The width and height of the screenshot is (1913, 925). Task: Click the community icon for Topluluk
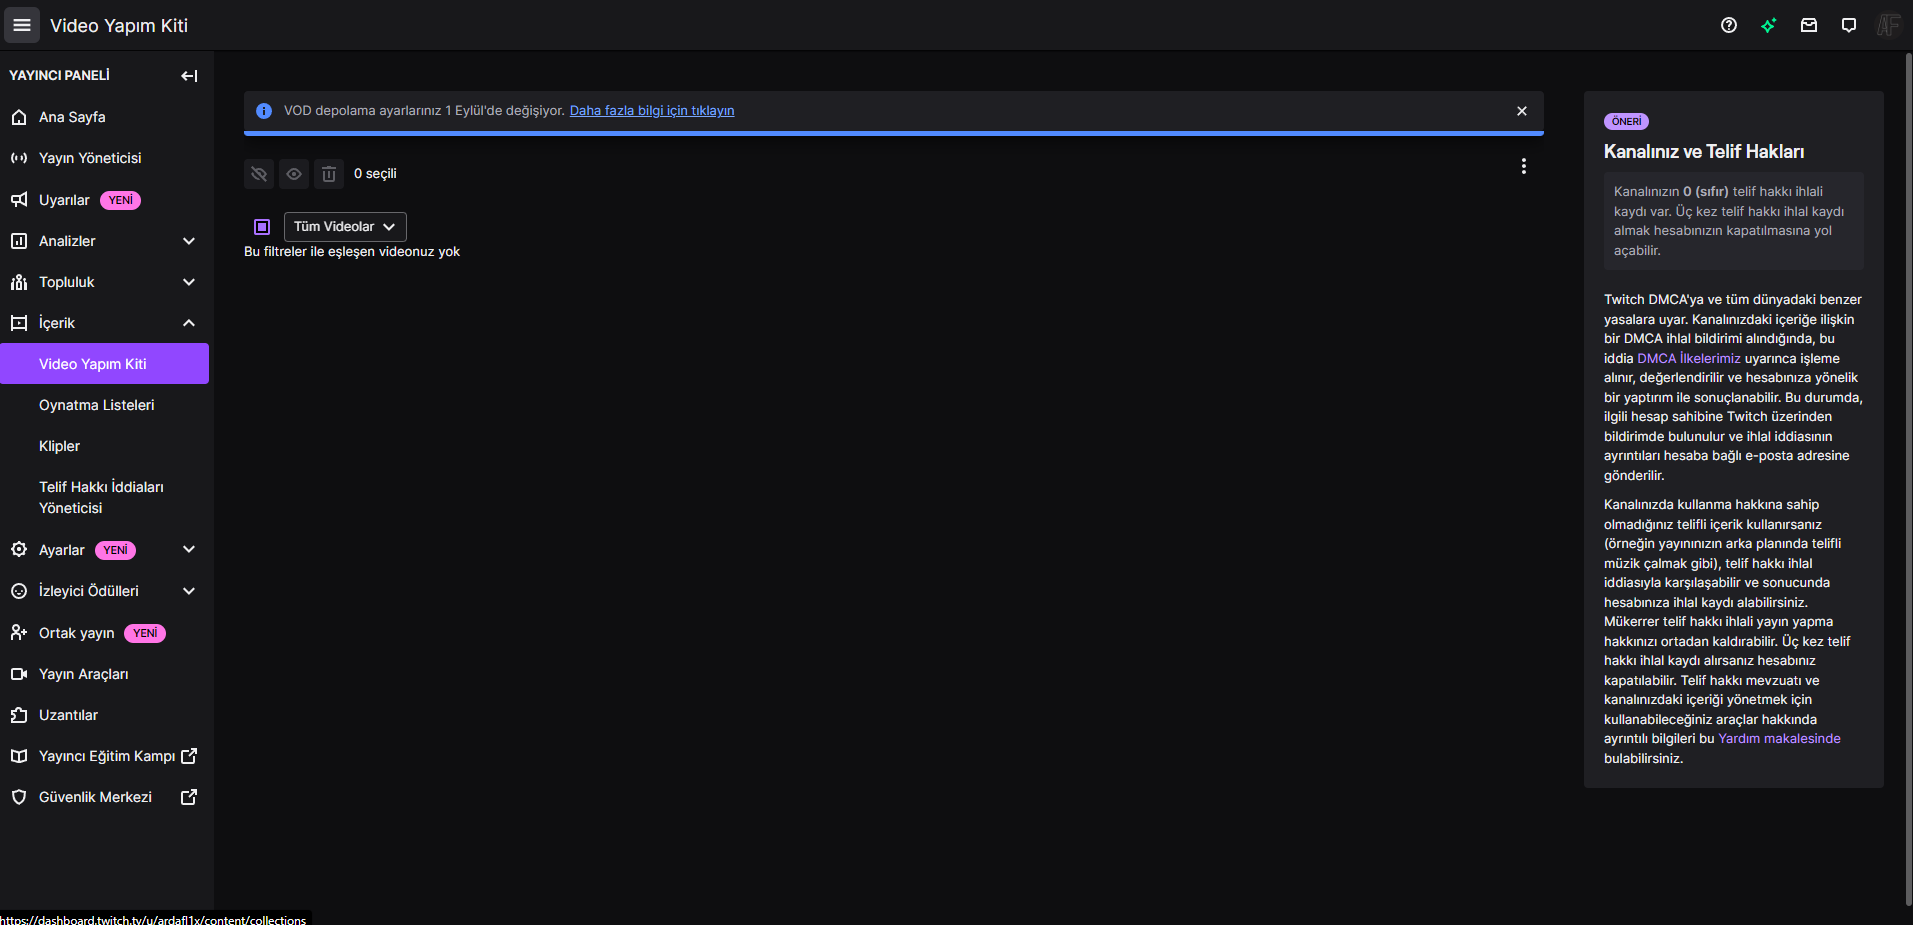(x=19, y=282)
